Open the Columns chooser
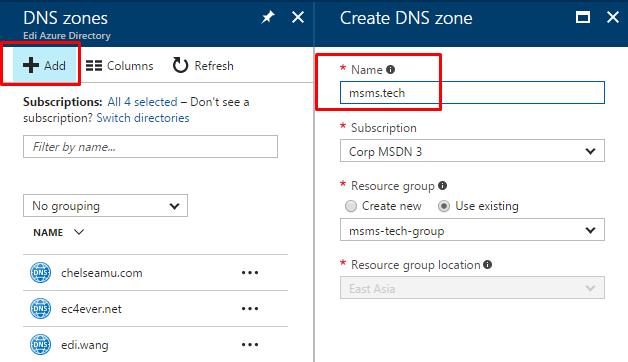 pos(120,66)
